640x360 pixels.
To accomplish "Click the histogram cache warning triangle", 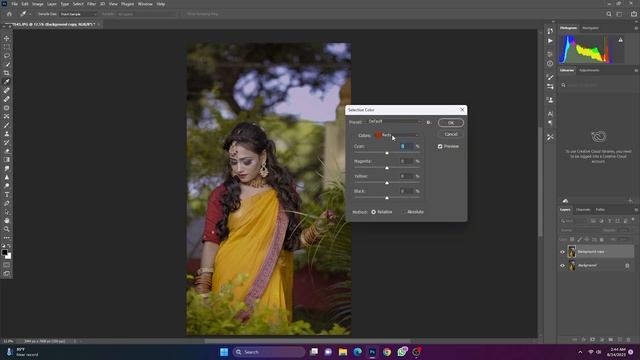I will (620, 40).
